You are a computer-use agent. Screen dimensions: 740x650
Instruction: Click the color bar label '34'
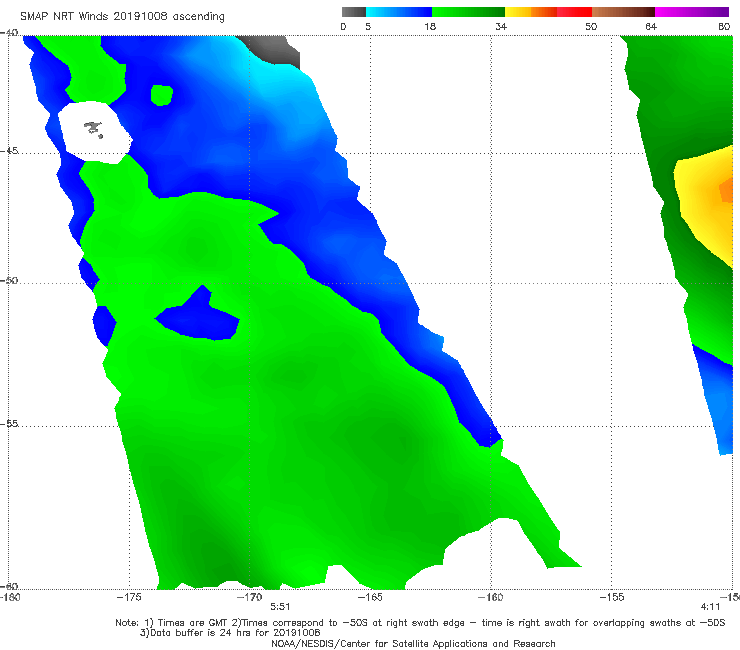pyautogui.click(x=501, y=26)
